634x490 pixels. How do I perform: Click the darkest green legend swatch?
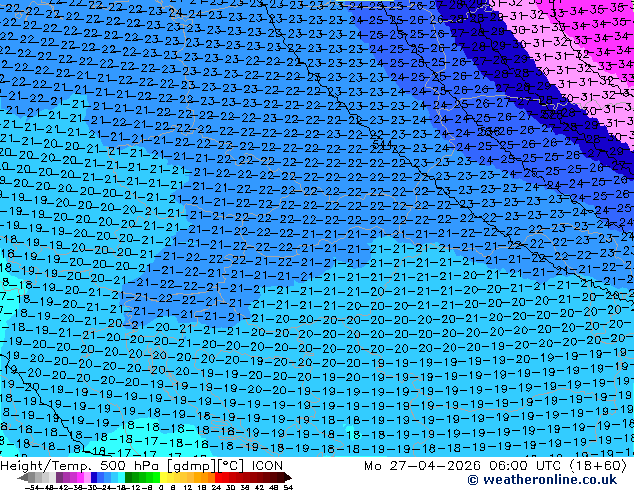[128, 477]
